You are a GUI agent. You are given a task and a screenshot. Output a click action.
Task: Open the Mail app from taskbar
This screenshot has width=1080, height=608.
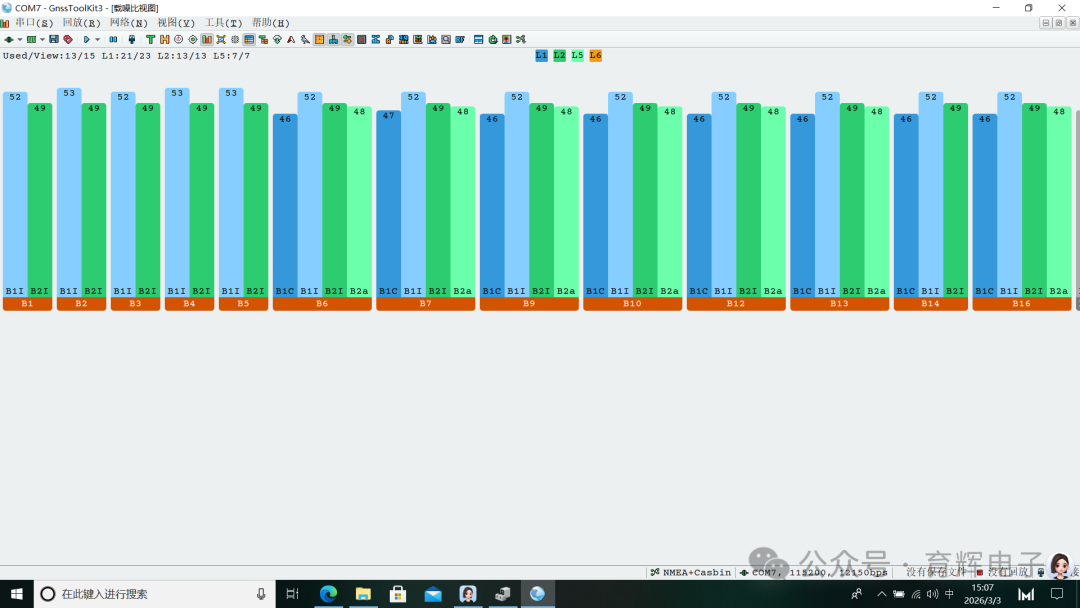[433, 594]
